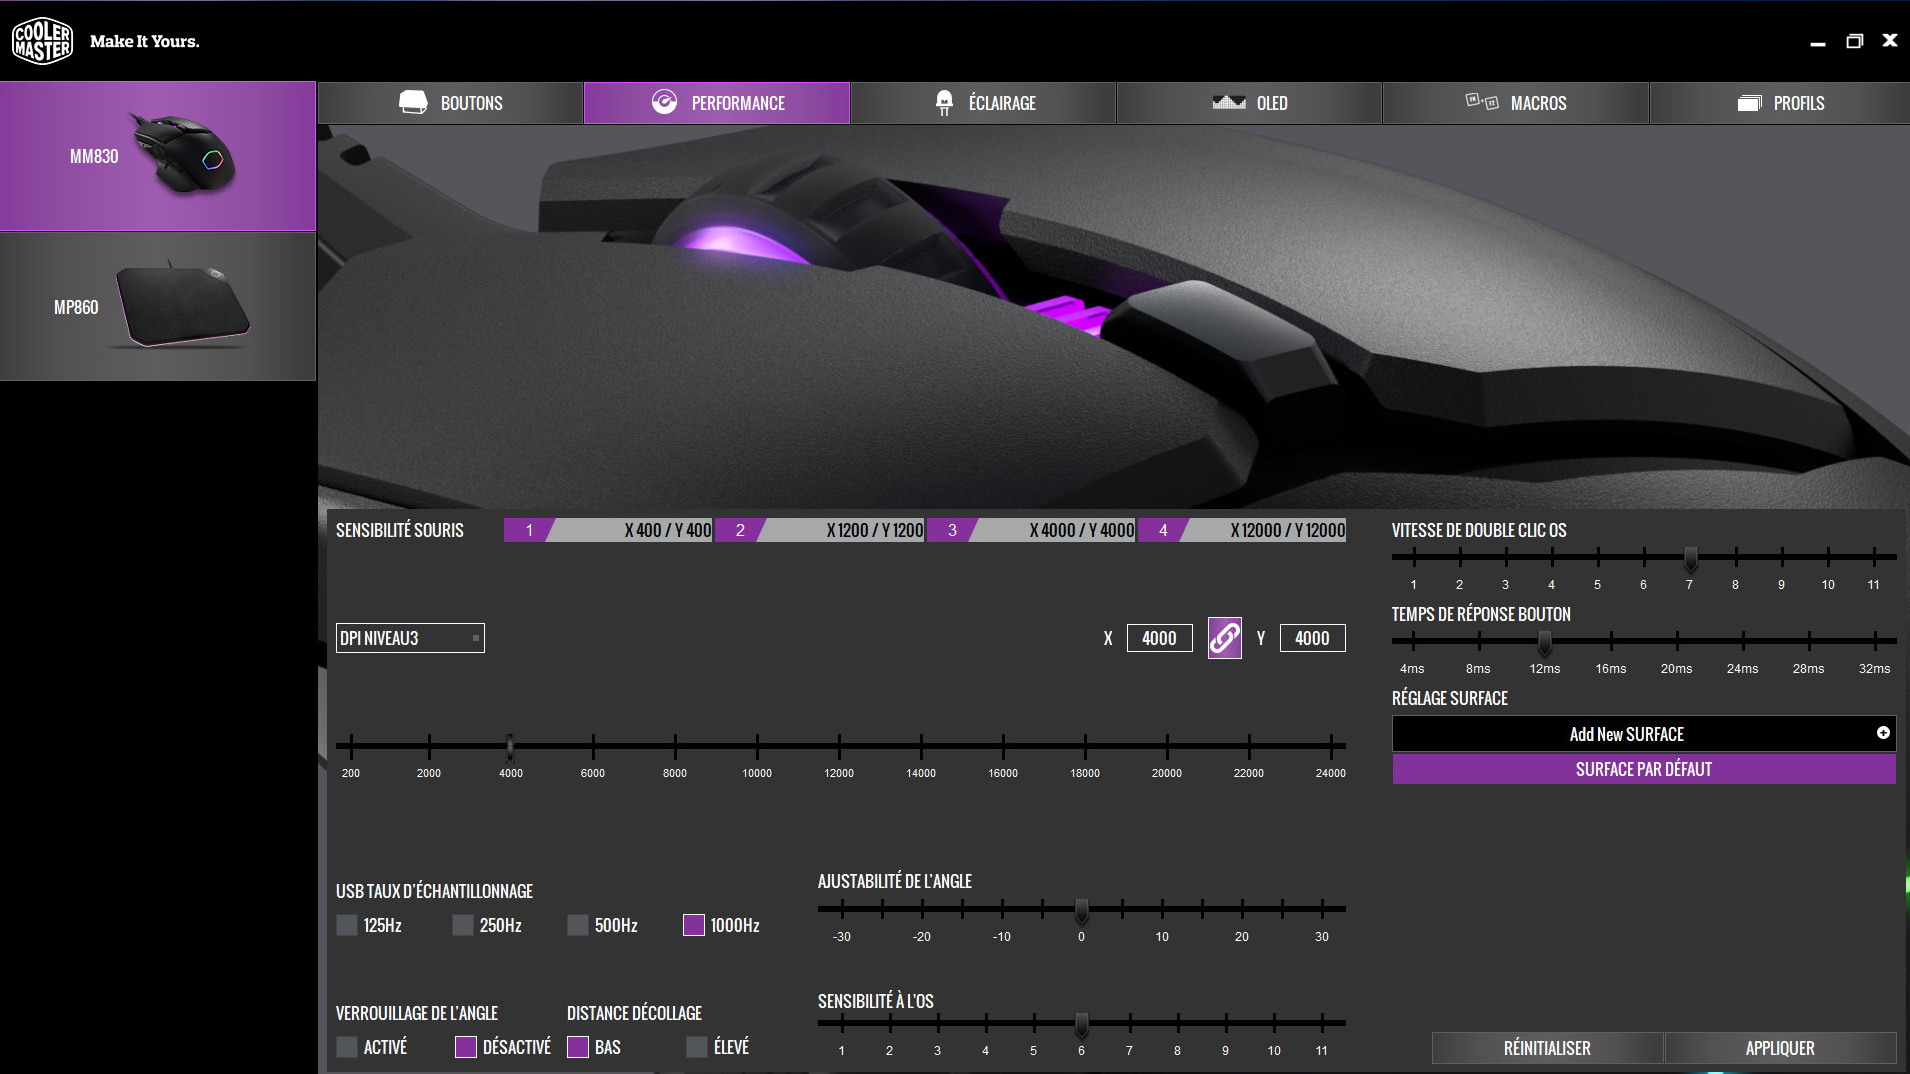Expand the DPI Niveau3 dropdown

coord(410,638)
